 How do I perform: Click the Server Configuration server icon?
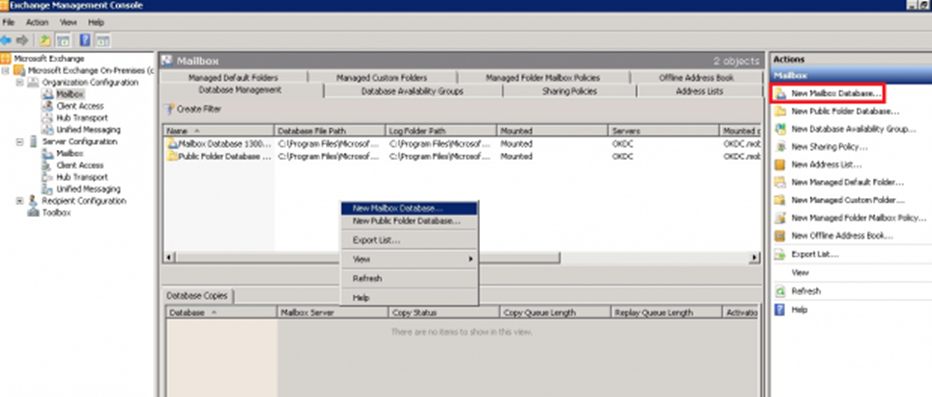(x=33, y=141)
